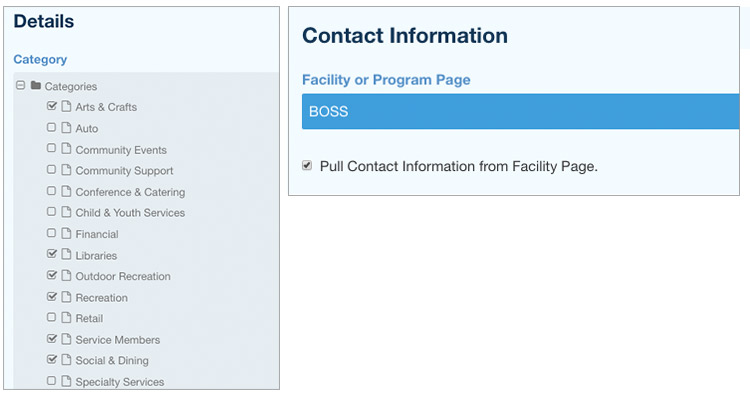Check the Auto category checkbox
This screenshot has height=398, width=750.
coord(51,127)
